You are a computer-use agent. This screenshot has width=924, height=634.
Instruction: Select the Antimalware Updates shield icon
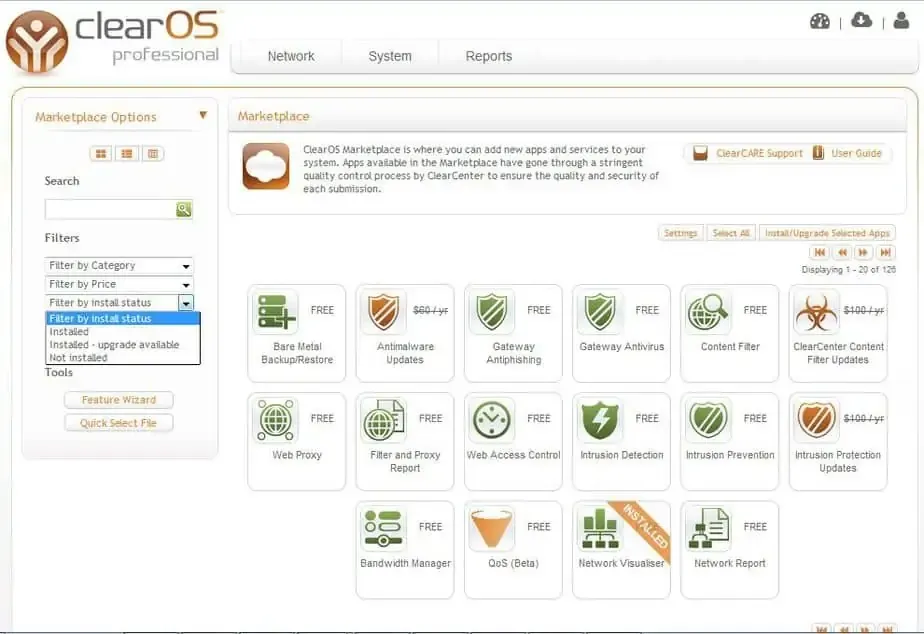383,312
